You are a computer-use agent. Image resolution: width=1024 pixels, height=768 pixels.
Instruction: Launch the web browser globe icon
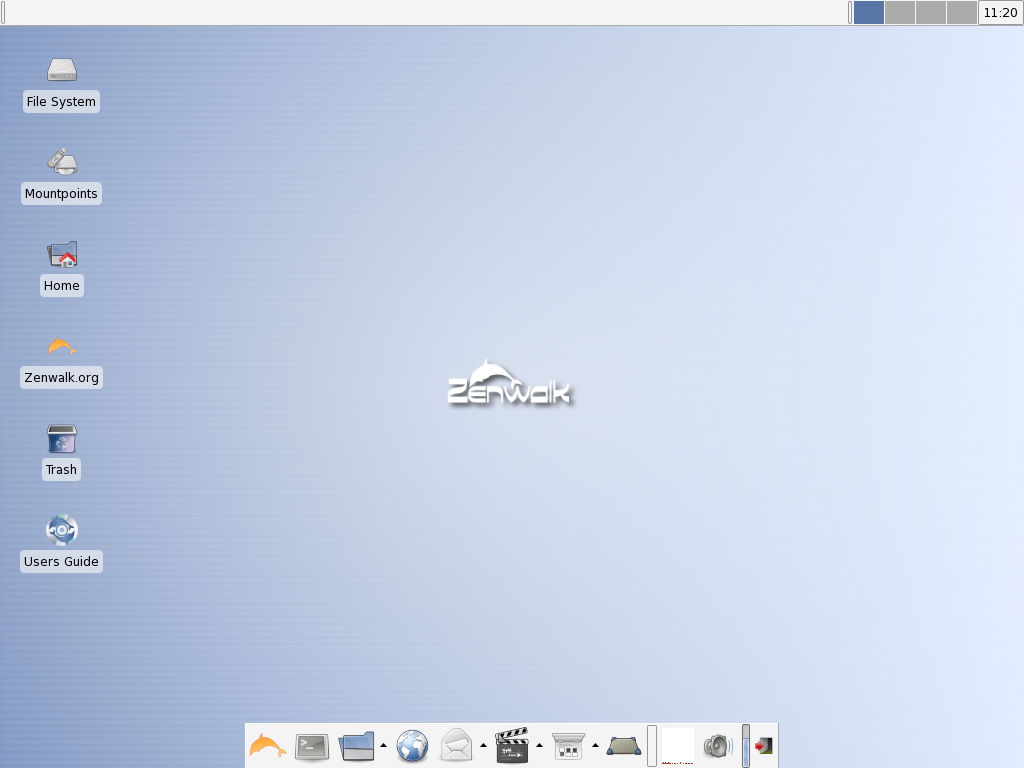[412, 746]
